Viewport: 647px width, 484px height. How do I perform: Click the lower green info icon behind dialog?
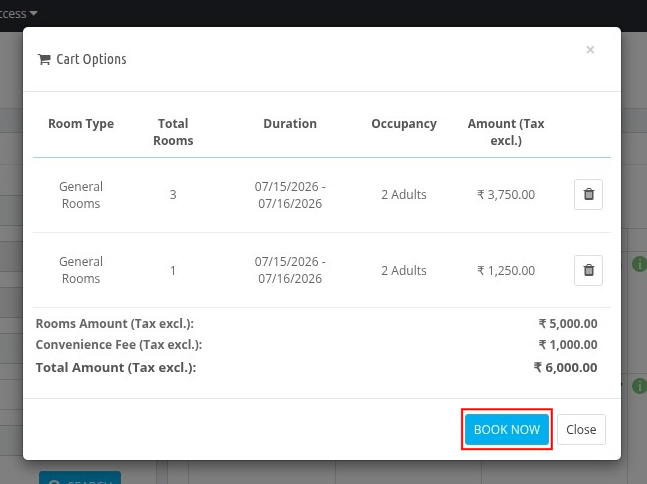(639, 386)
